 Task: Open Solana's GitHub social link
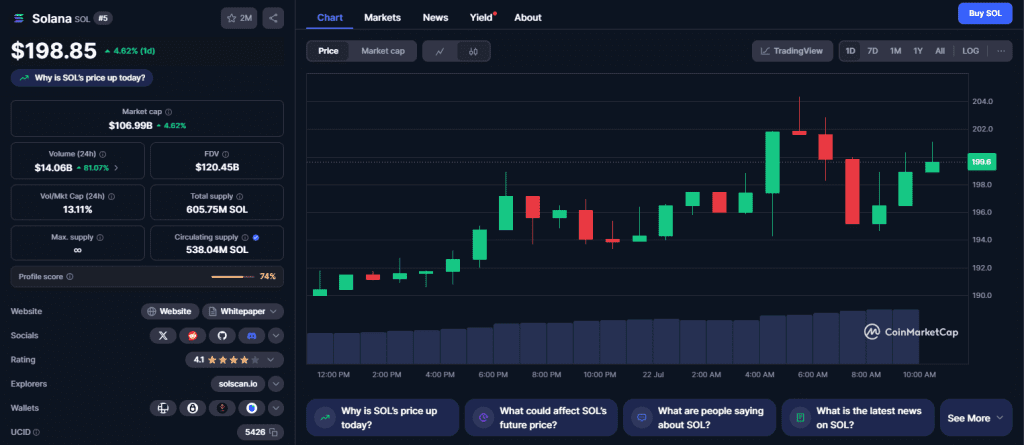(221, 336)
